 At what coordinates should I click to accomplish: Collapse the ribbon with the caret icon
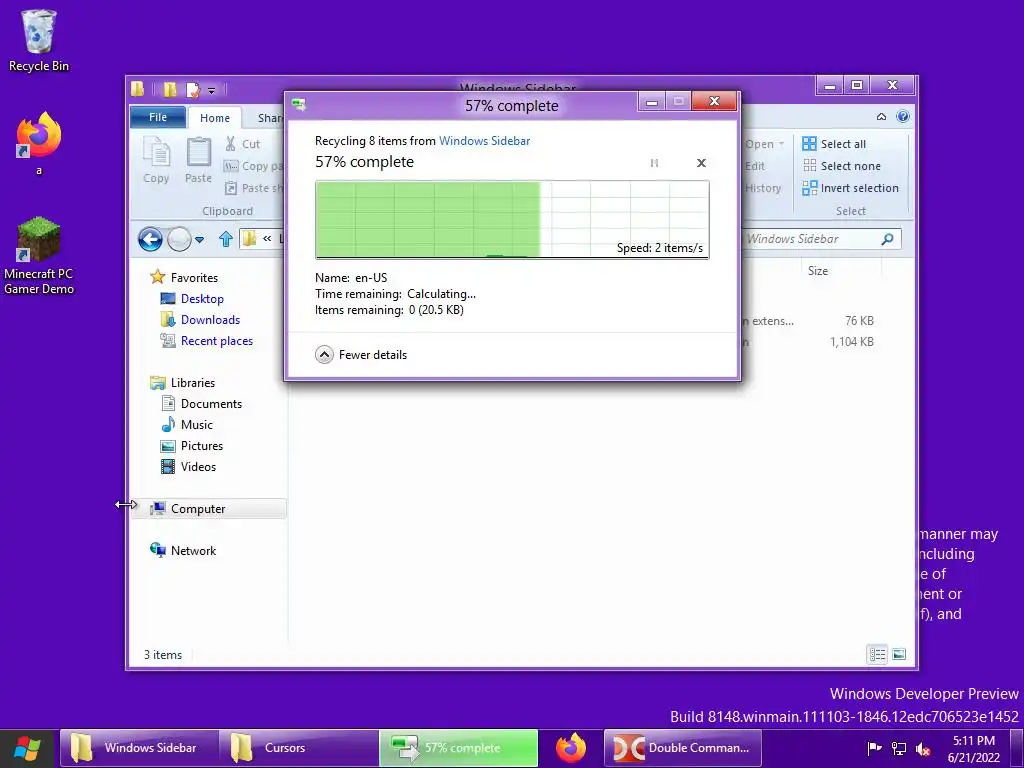pos(881,117)
